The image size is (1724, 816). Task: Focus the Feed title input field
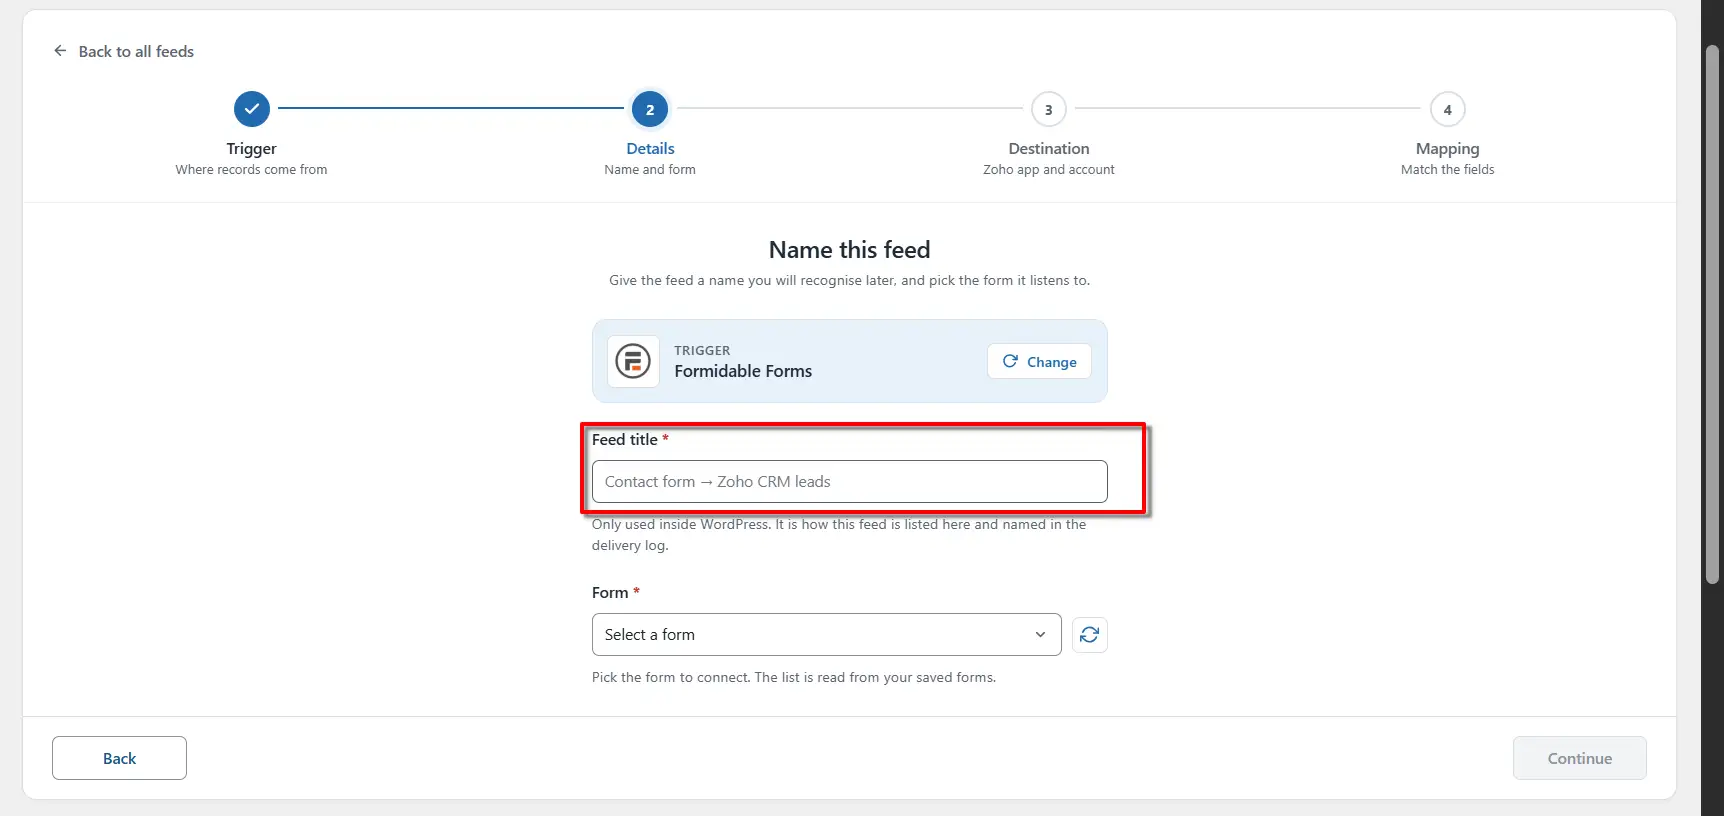point(850,481)
